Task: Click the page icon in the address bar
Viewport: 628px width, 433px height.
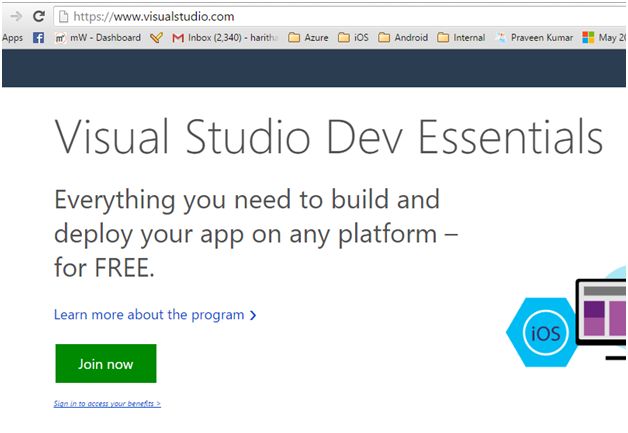Action: (63, 16)
